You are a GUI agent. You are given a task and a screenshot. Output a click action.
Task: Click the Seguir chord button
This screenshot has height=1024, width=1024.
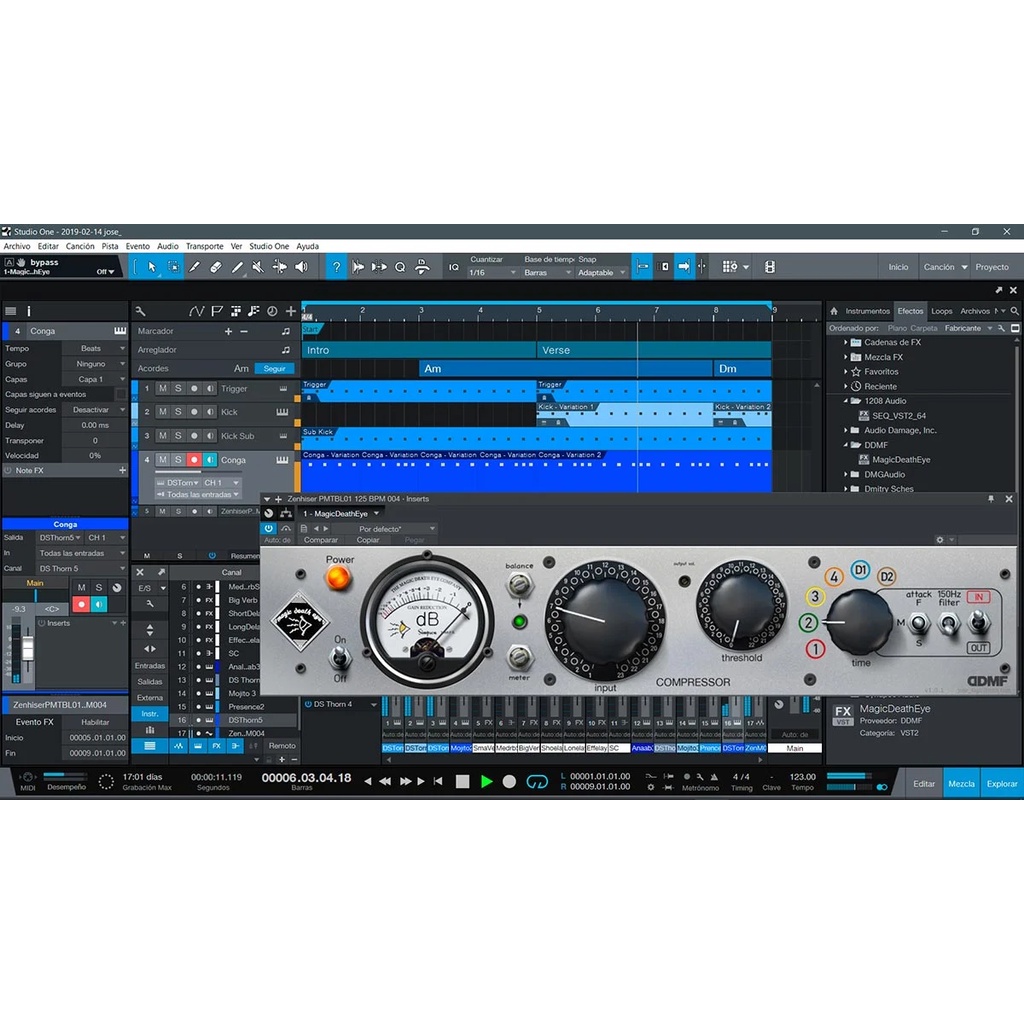click(274, 369)
